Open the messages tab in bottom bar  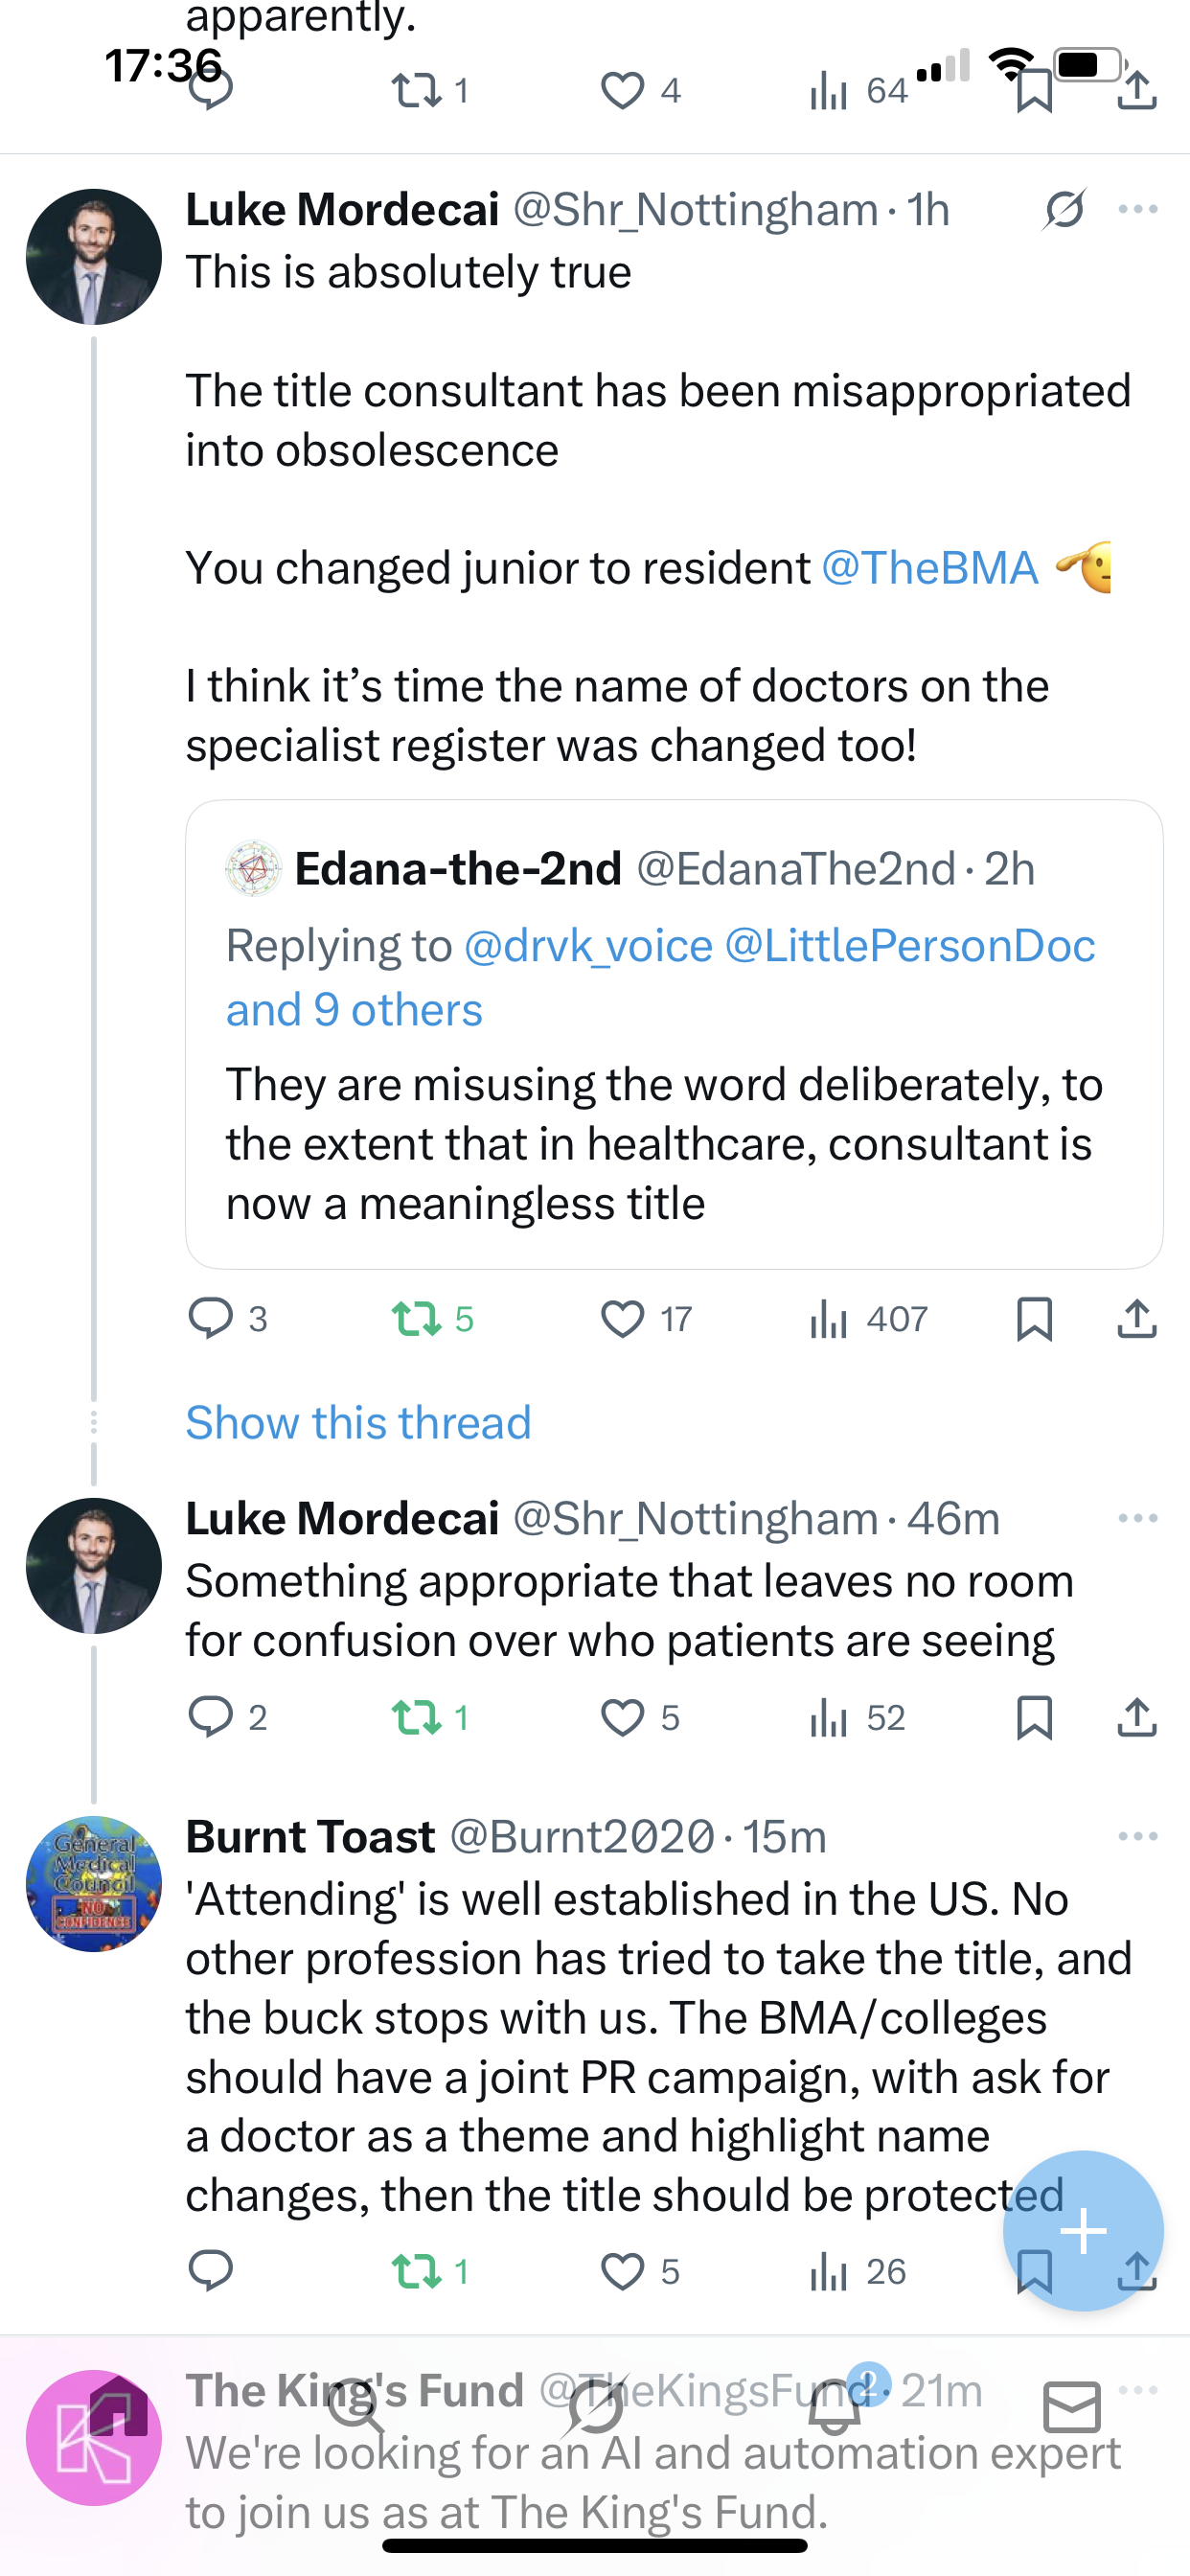pyautogui.click(x=1072, y=2408)
